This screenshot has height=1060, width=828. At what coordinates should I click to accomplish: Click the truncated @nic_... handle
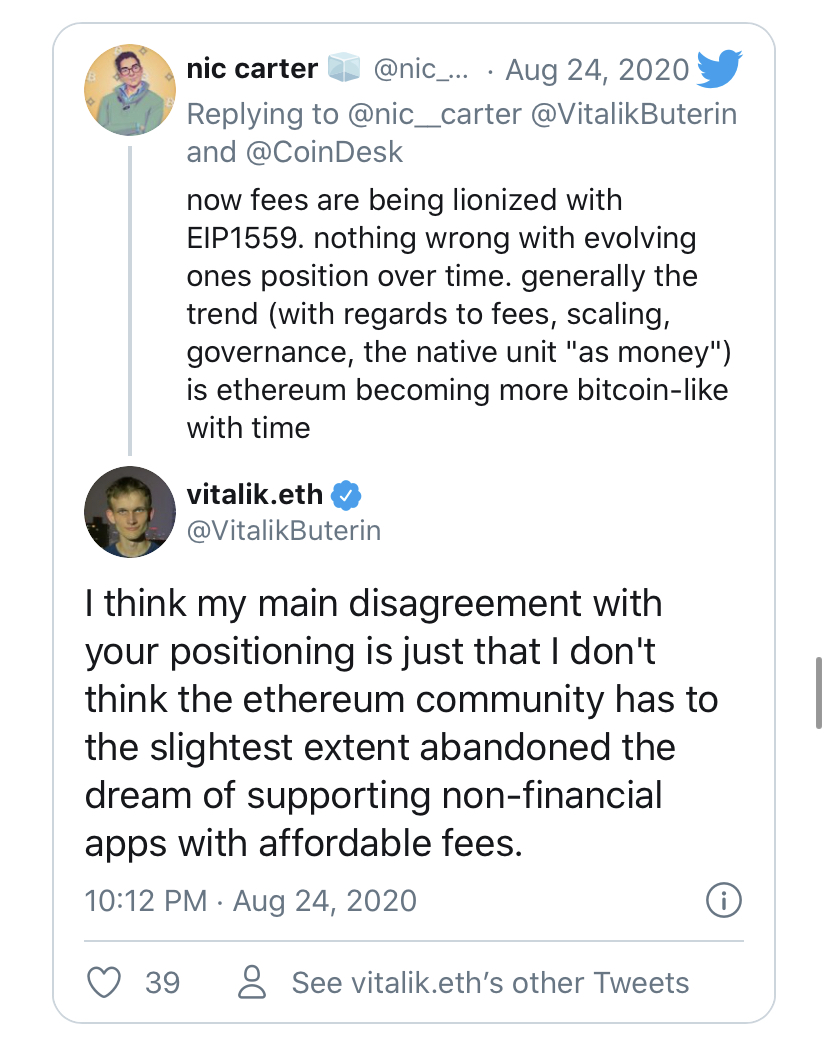click(418, 70)
